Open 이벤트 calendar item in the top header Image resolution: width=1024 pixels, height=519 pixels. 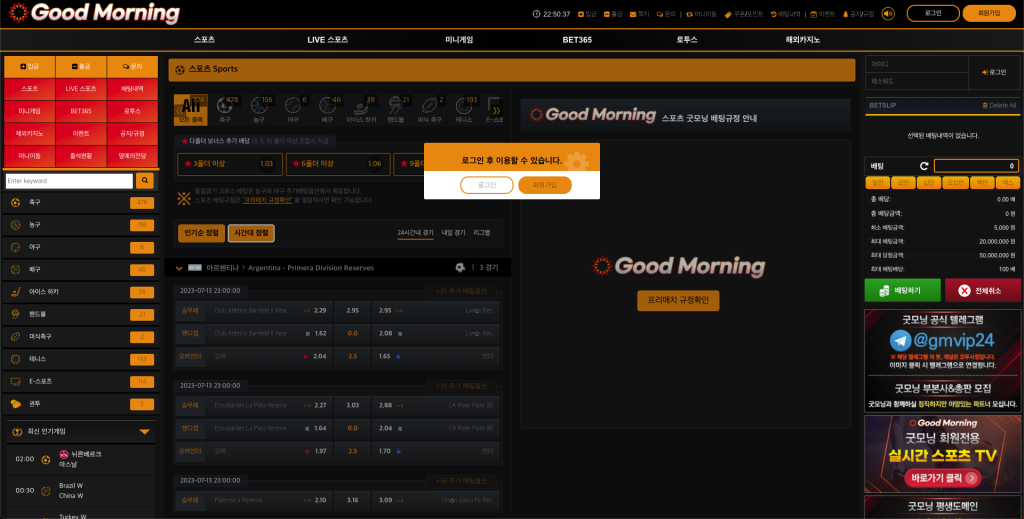(x=822, y=14)
